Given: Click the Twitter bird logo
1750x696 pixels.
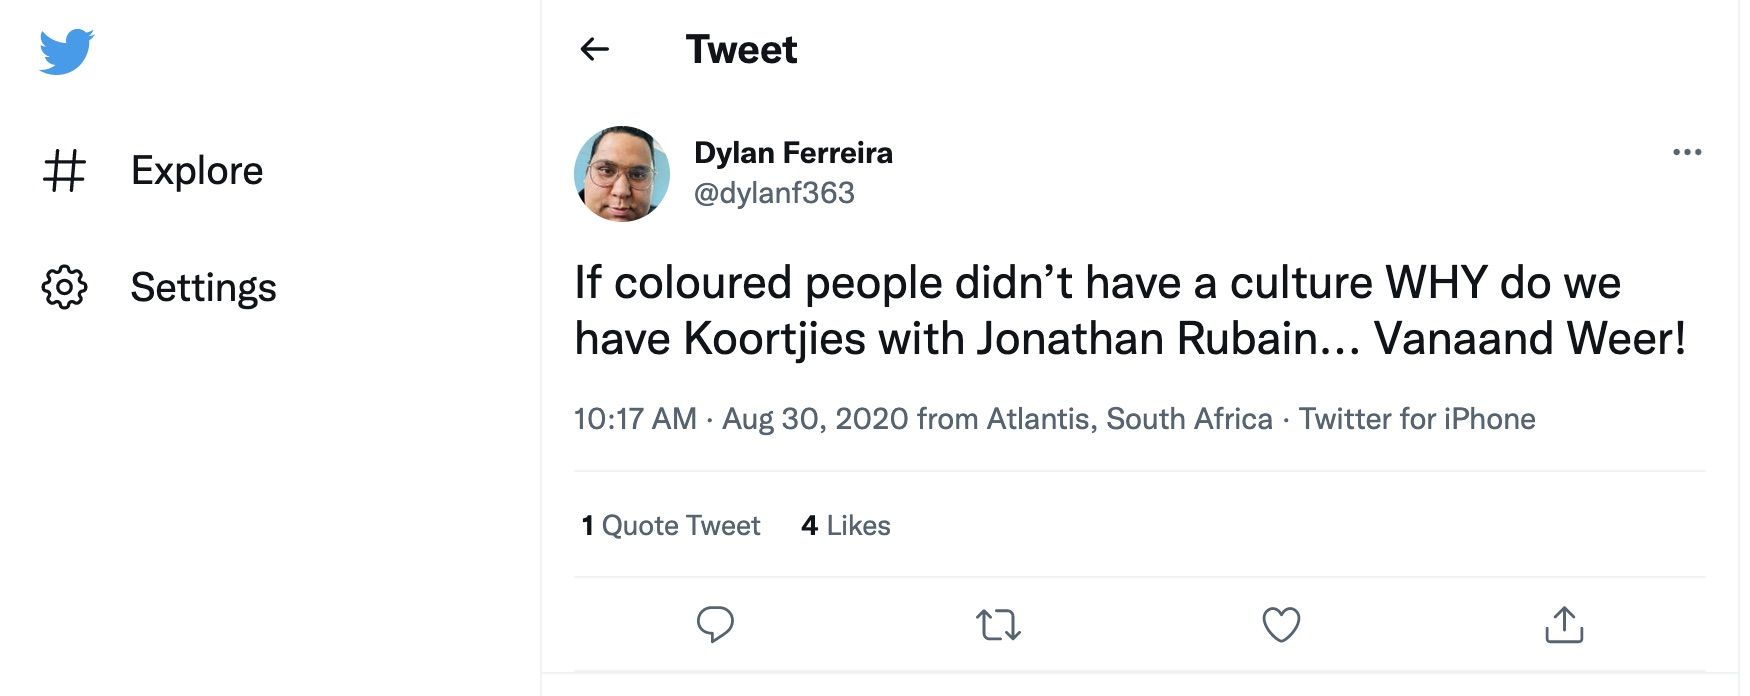Looking at the screenshot, I should click(66, 51).
